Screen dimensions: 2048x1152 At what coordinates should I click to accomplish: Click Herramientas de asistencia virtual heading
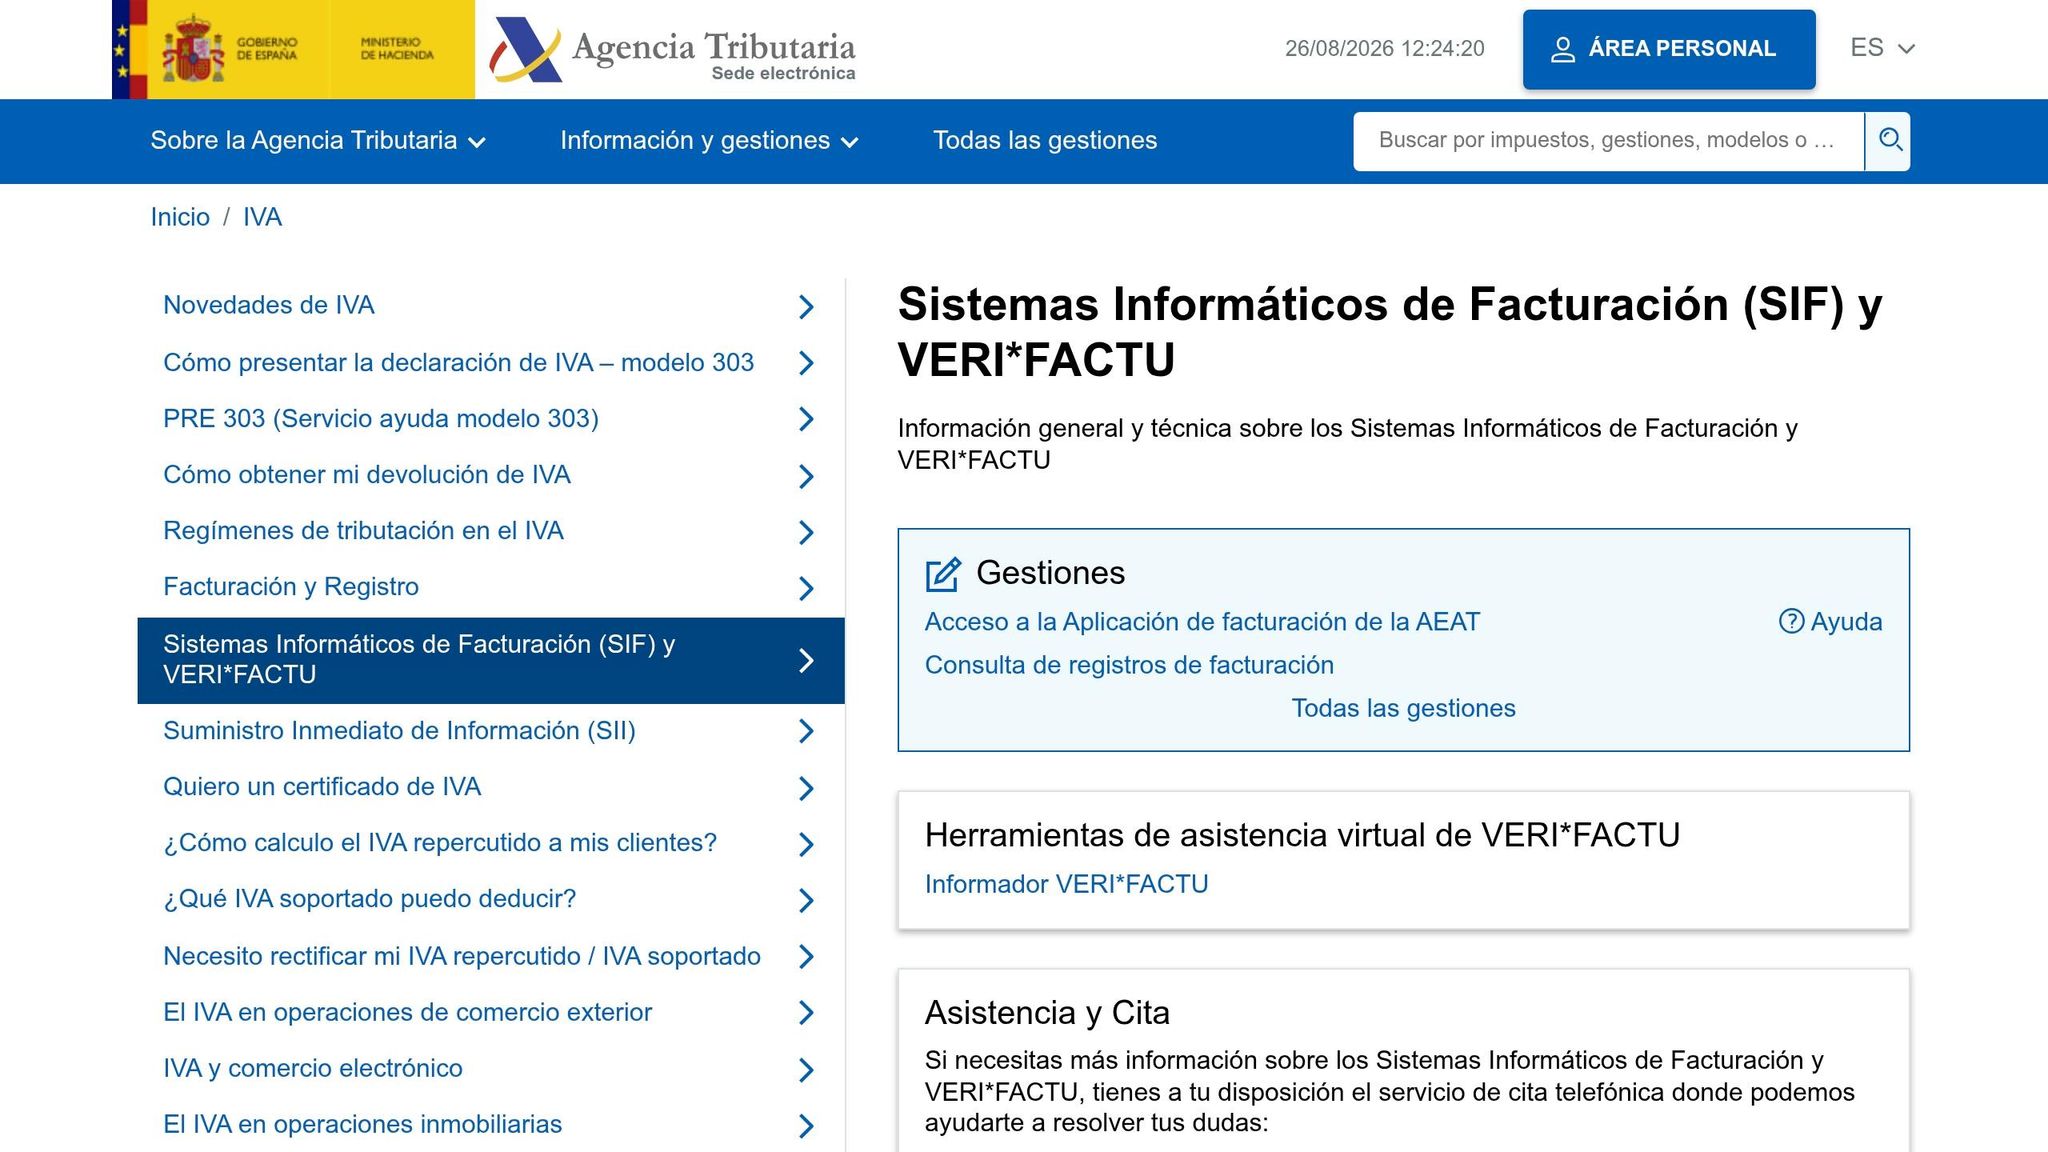pos(1302,835)
